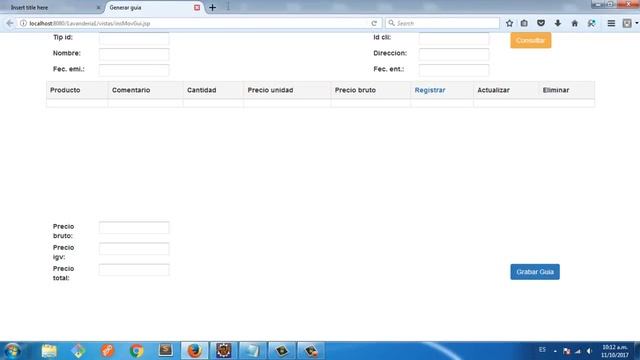This screenshot has width=640, height=360.
Task: Launch Google Chrome from the taskbar
Action: click(x=136, y=351)
